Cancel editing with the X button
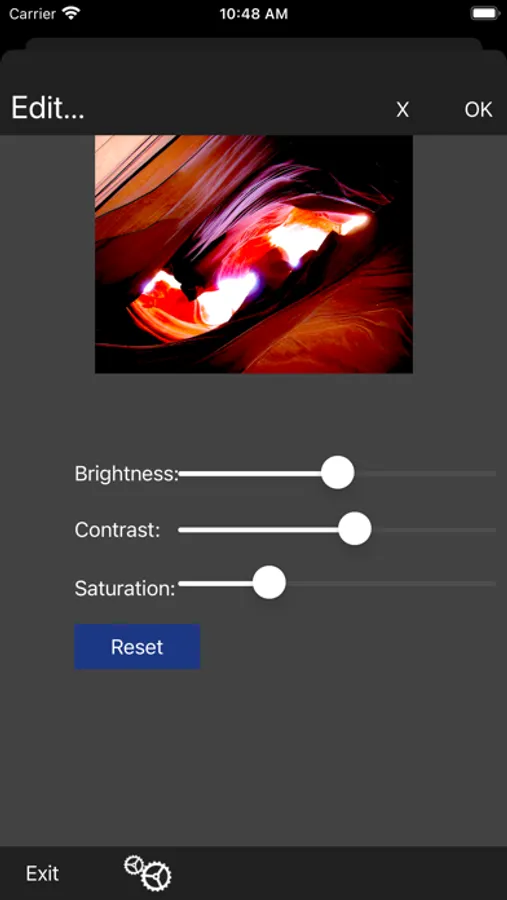The image size is (507, 900). coord(402,109)
